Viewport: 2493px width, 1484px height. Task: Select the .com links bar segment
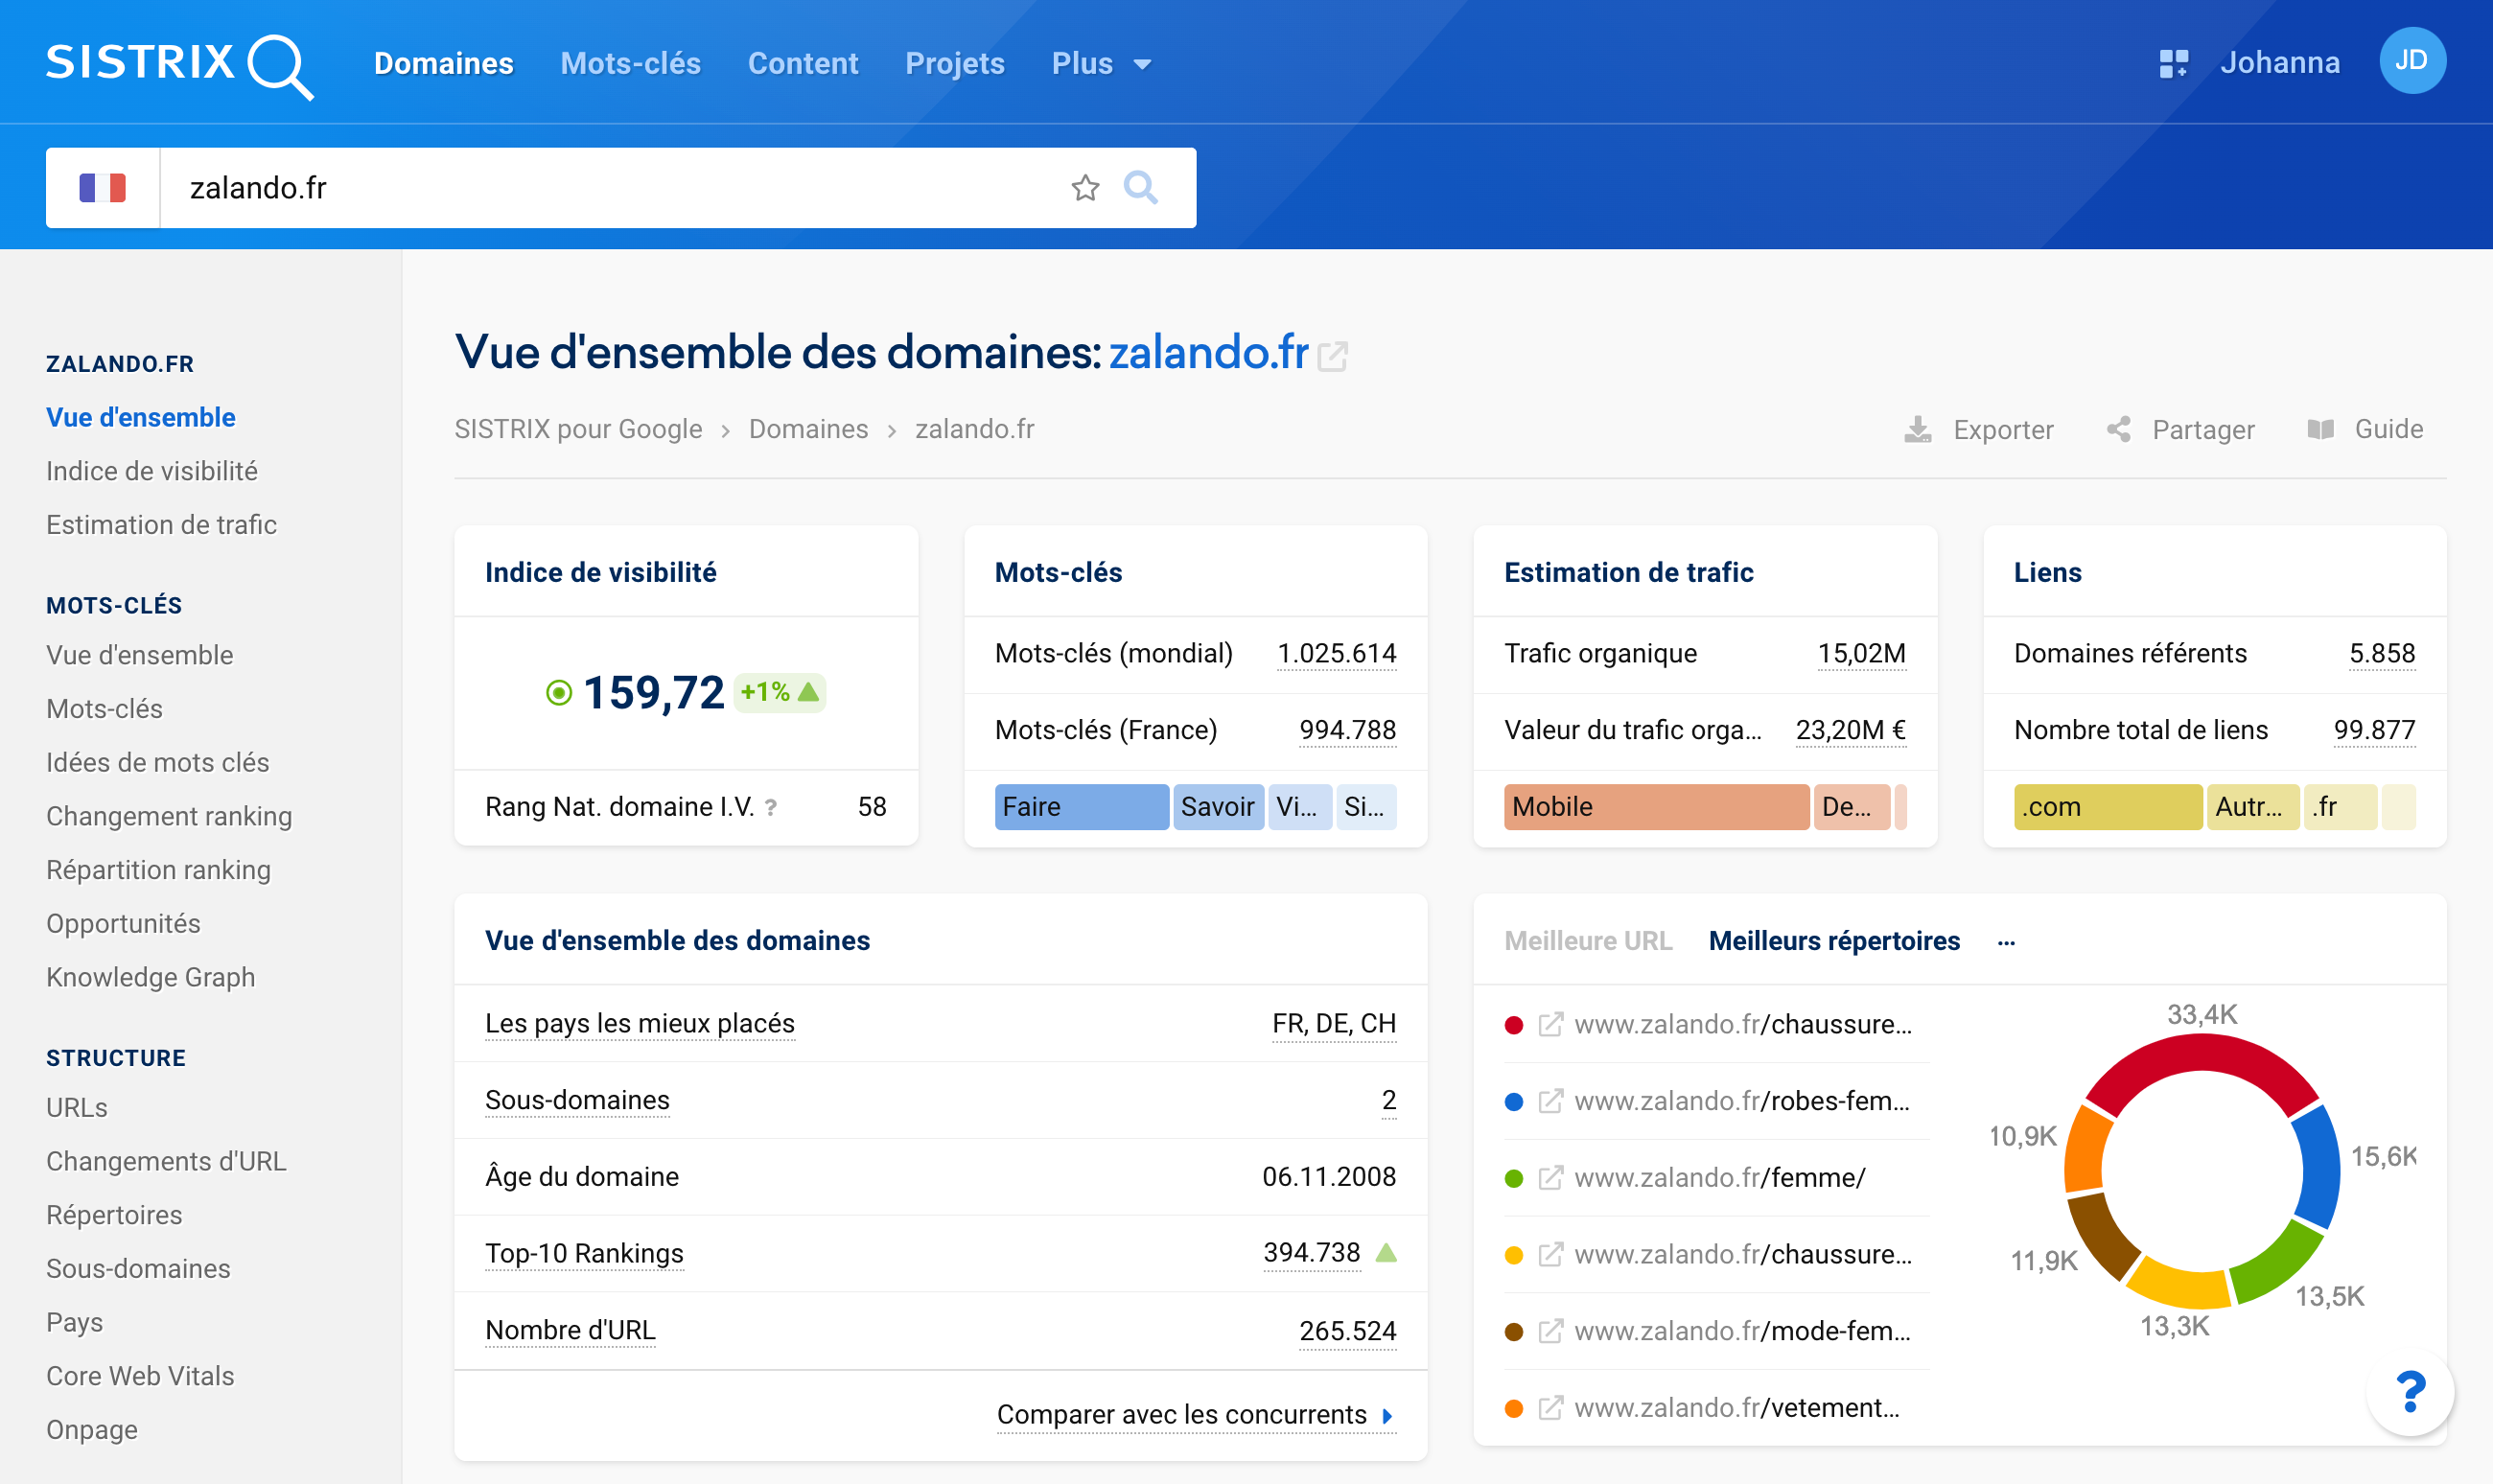(x=2107, y=807)
